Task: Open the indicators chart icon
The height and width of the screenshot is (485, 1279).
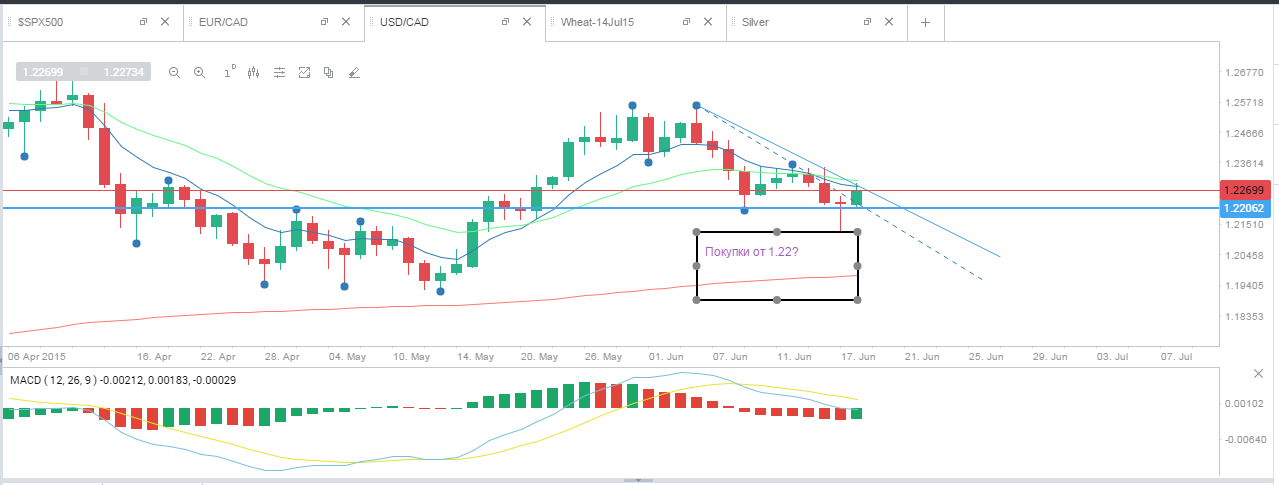Action: [304, 72]
